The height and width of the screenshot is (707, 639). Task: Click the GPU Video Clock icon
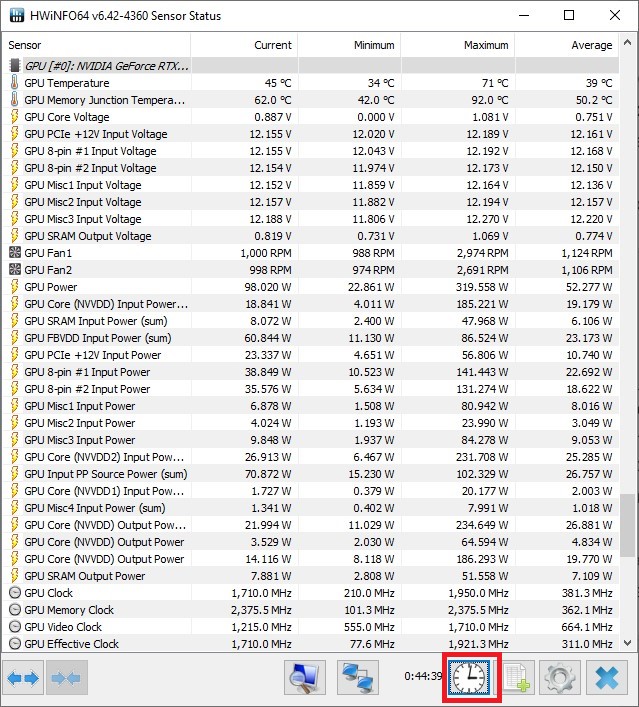click(15, 627)
